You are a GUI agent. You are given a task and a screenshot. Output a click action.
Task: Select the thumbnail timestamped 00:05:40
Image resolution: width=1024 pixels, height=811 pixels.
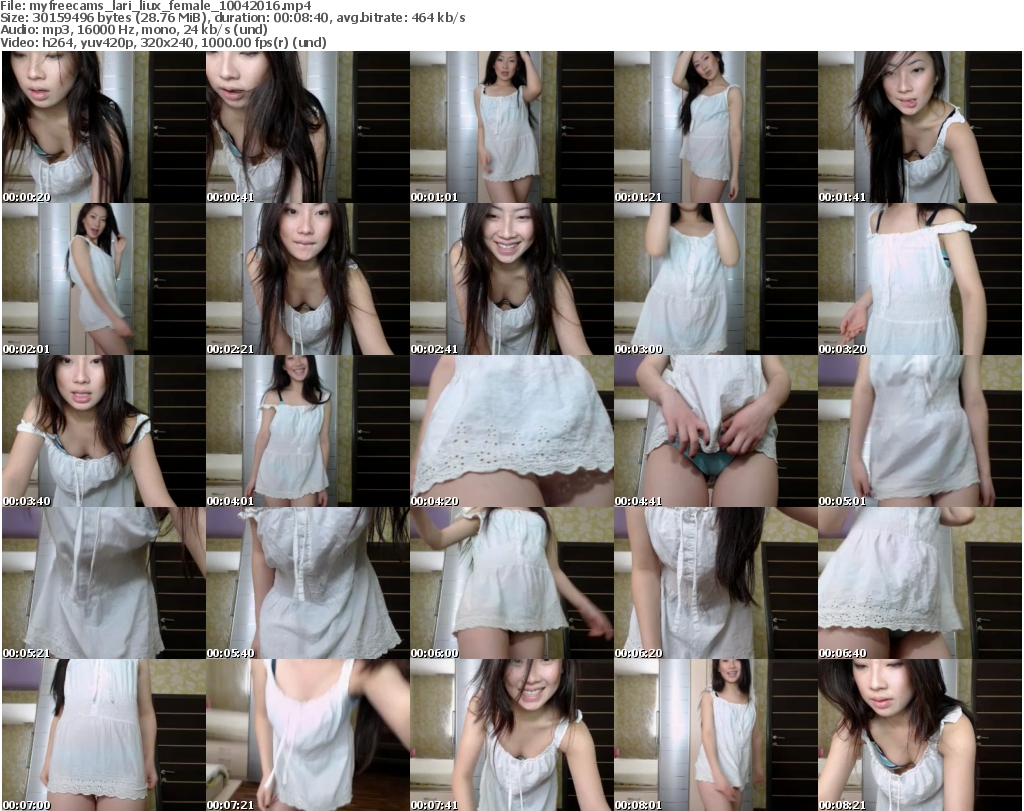(x=307, y=583)
